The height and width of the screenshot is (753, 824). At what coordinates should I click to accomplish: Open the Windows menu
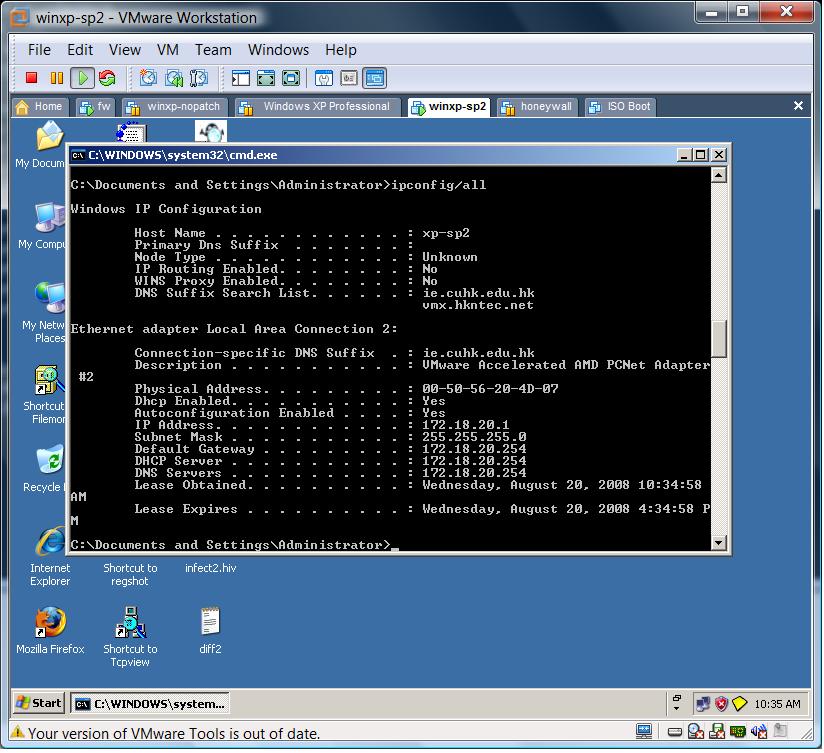[x=278, y=50]
